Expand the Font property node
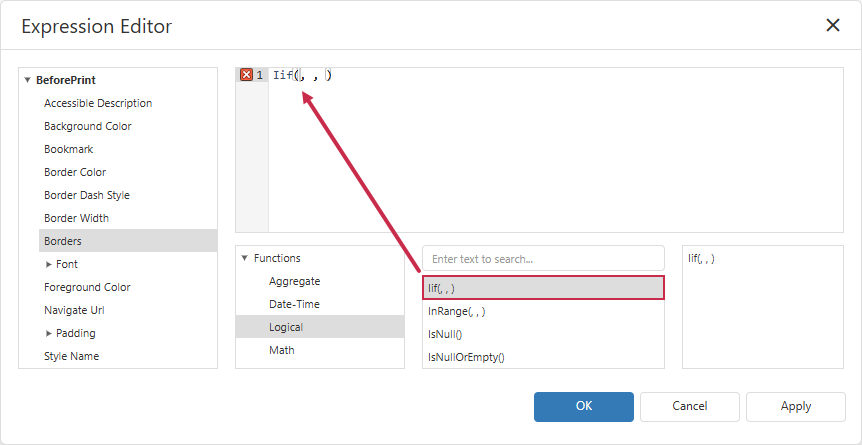The height and width of the screenshot is (445, 862). click(49, 265)
